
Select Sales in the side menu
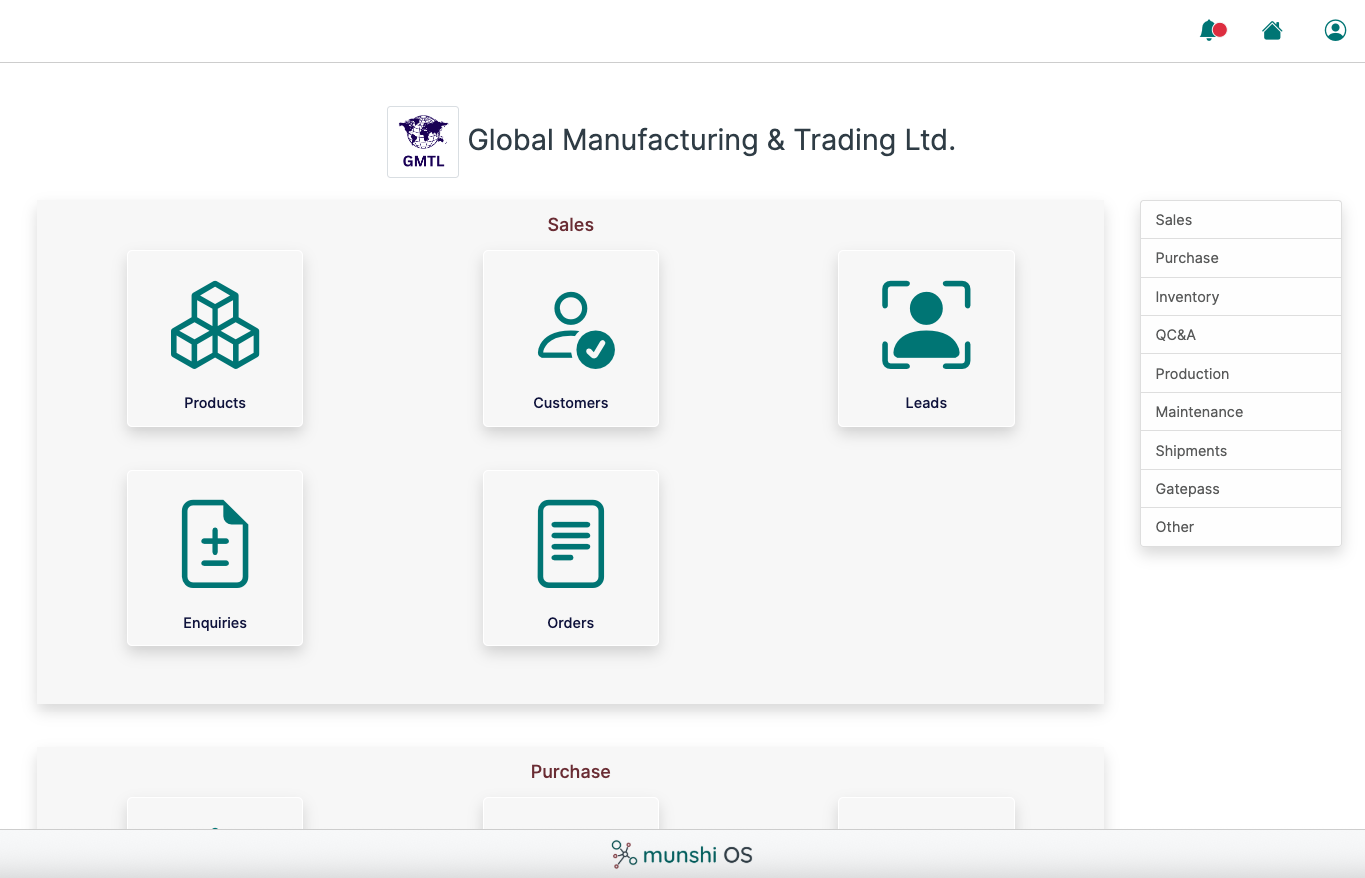point(1240,220)
